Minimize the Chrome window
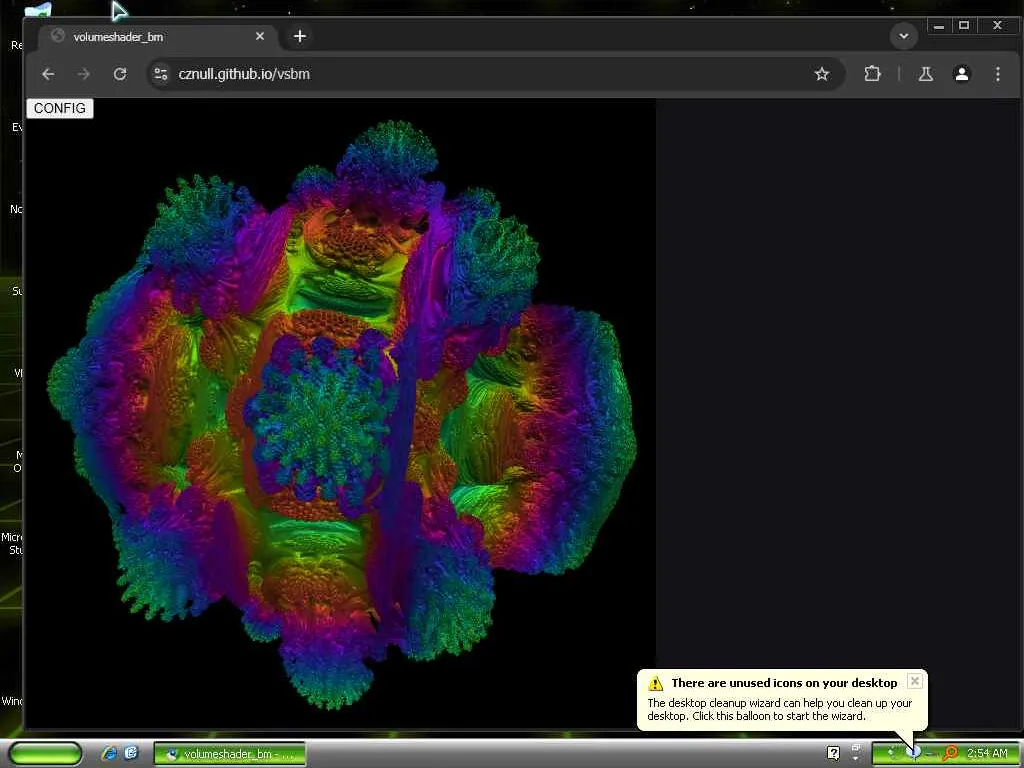1024x768 pixels. click(938, 25)
